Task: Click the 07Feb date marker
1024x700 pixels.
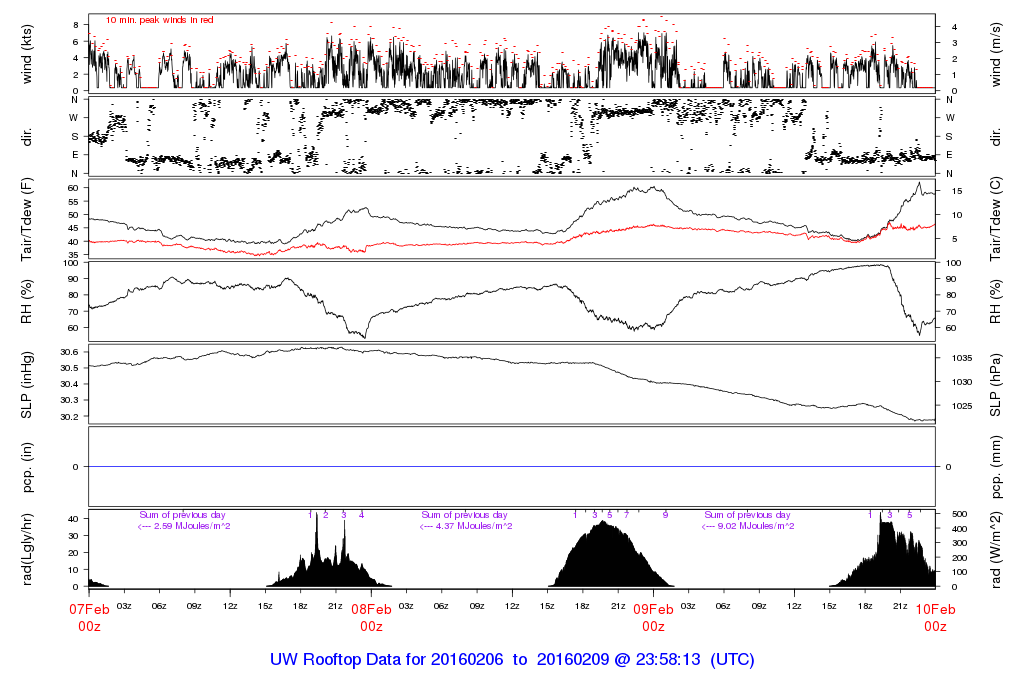Action: 89,608
